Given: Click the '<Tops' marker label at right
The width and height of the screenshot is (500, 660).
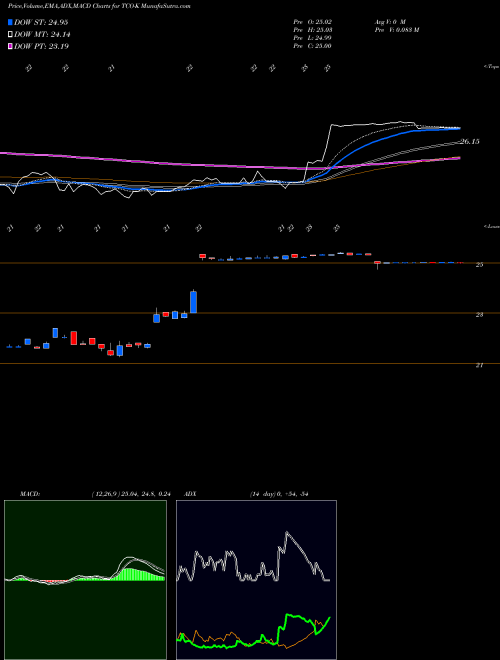Looking at the screenshot, I should (492, 67).
